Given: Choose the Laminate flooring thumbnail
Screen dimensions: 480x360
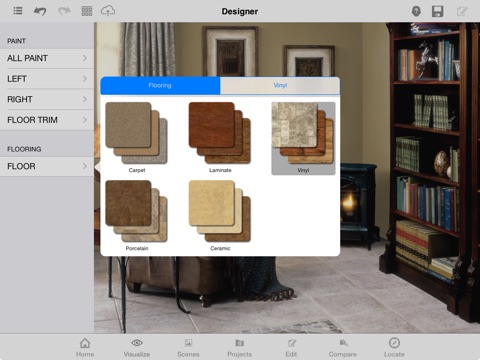Looking at the screenshot, I should pyautogui.click(x=220, y=138).
